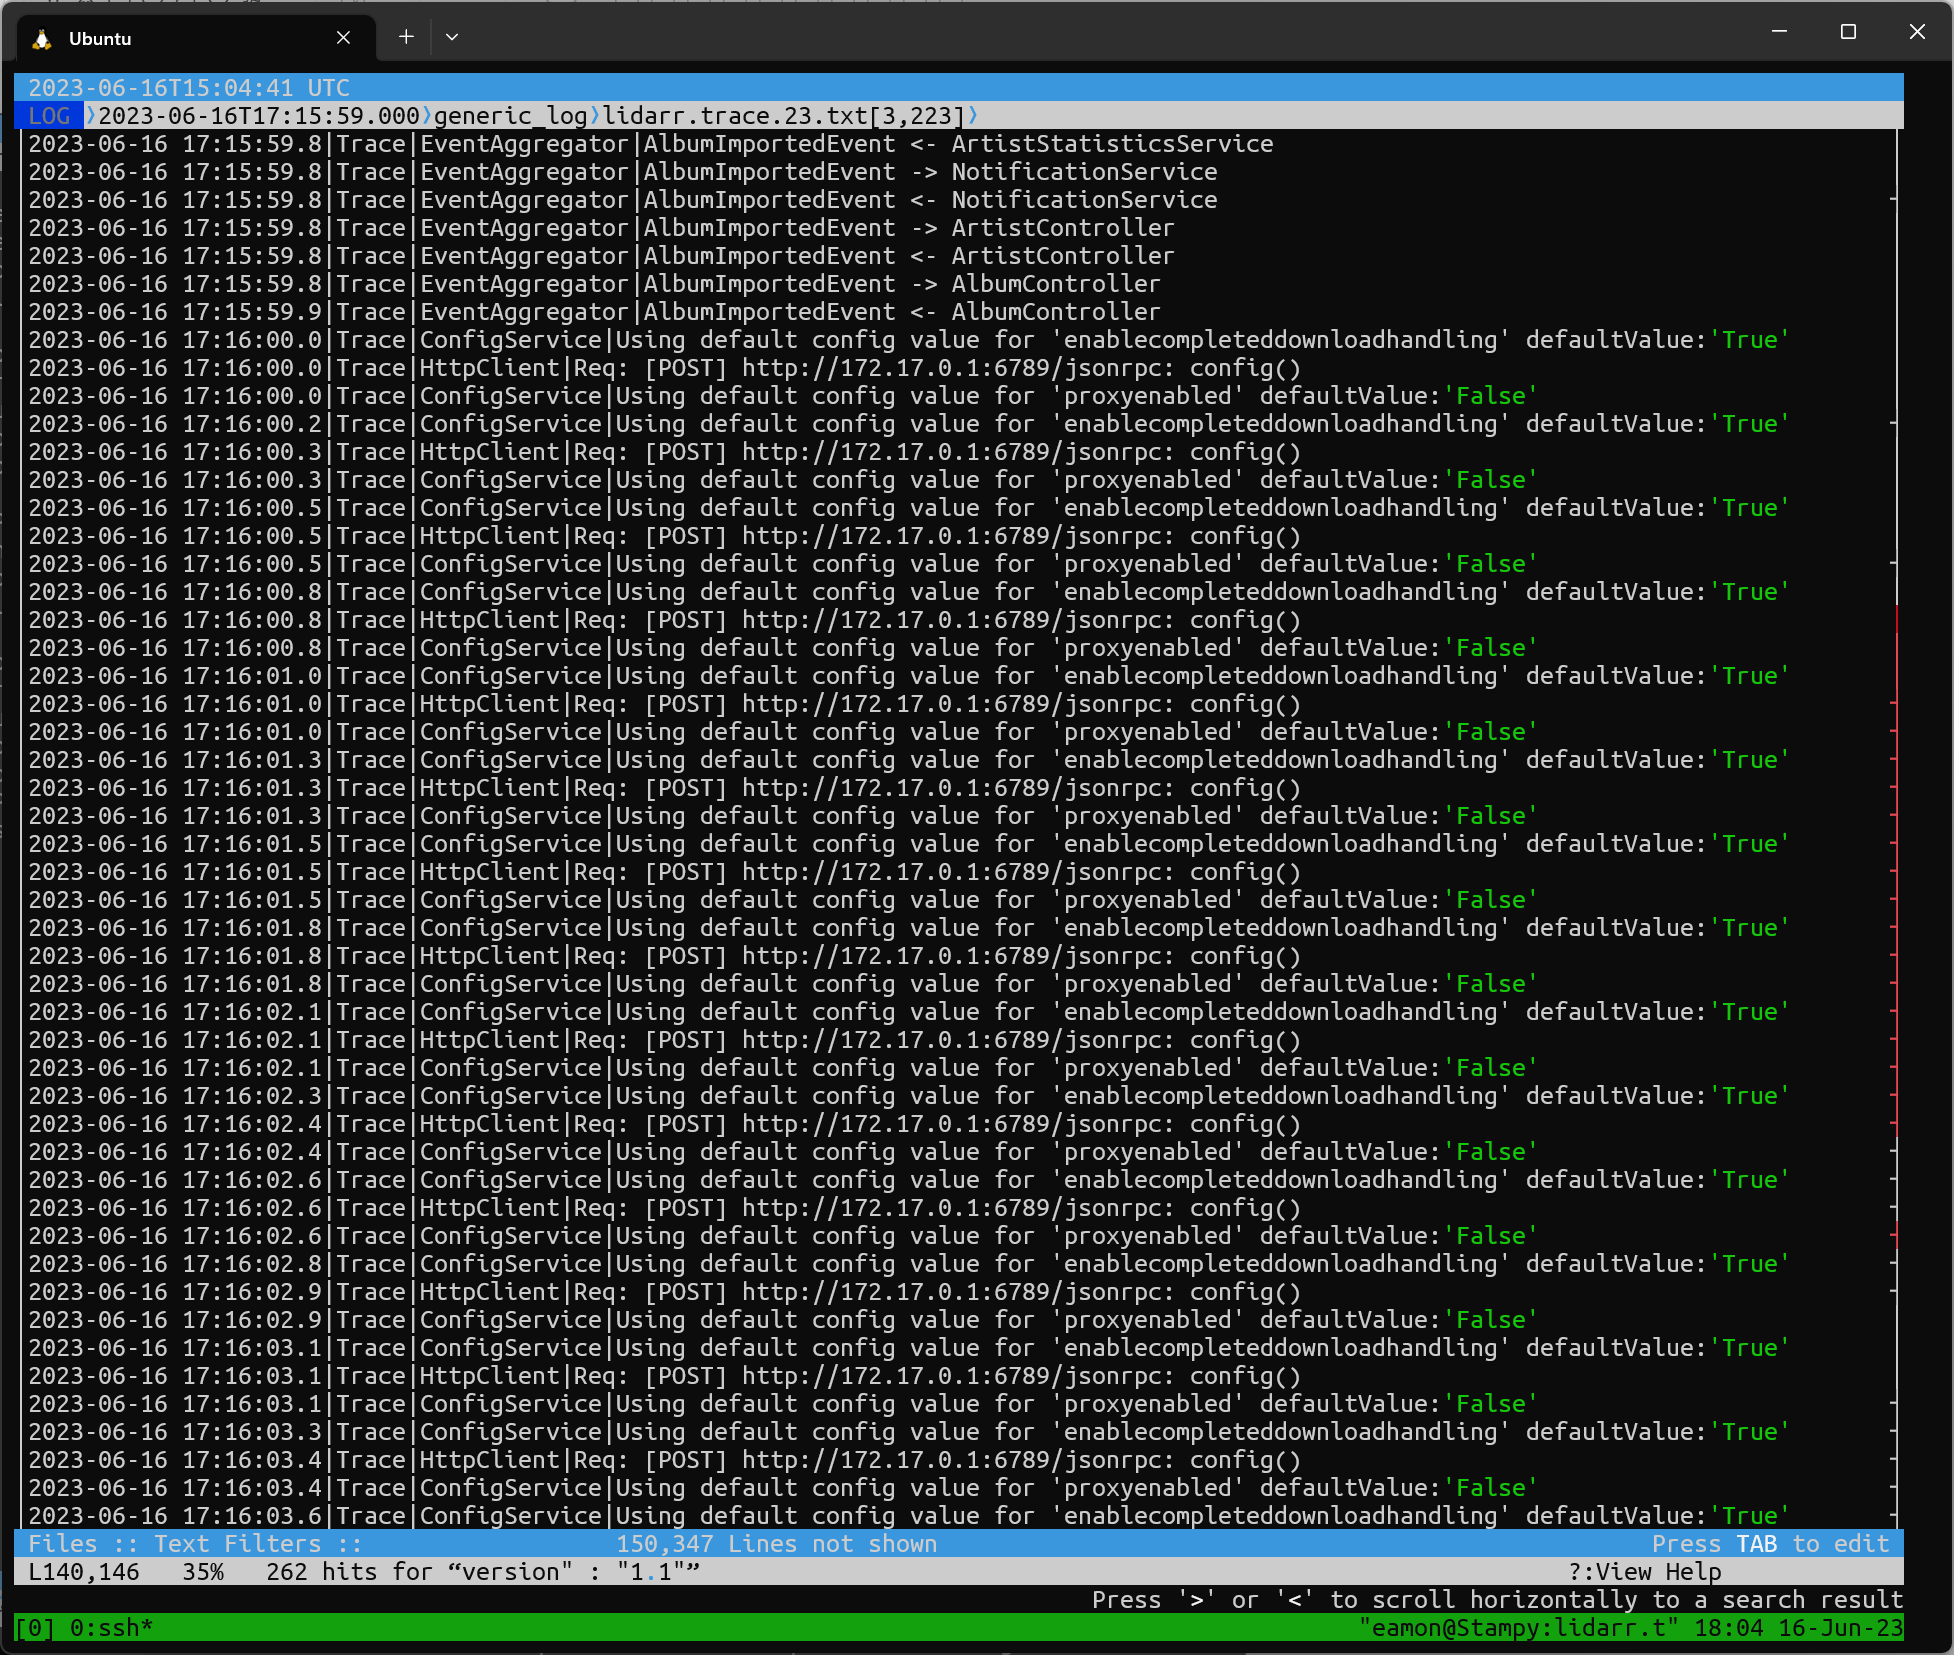The width and height of the screenshot is (1954, 1655).
Task: Click the L140,146 line position indicator
Action: click(83, 1571)
